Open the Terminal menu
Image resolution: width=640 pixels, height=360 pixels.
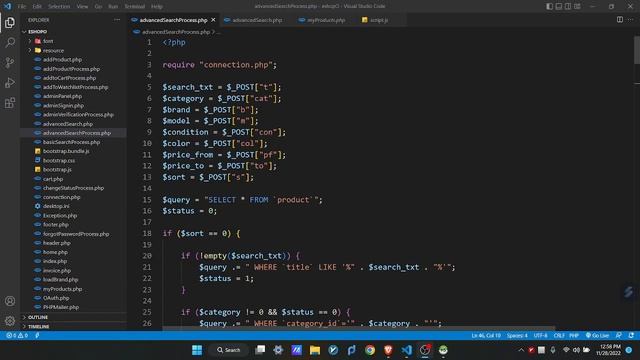tap(135, 6)
